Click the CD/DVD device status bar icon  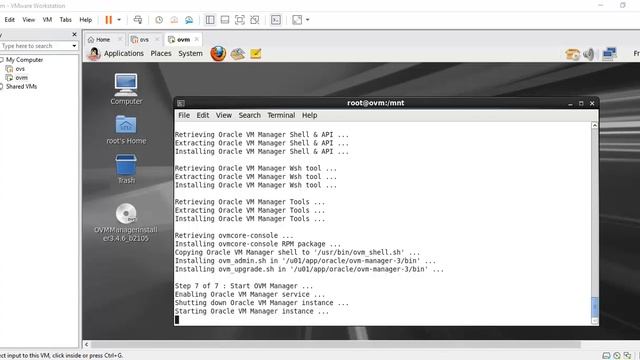click(617, 356)
